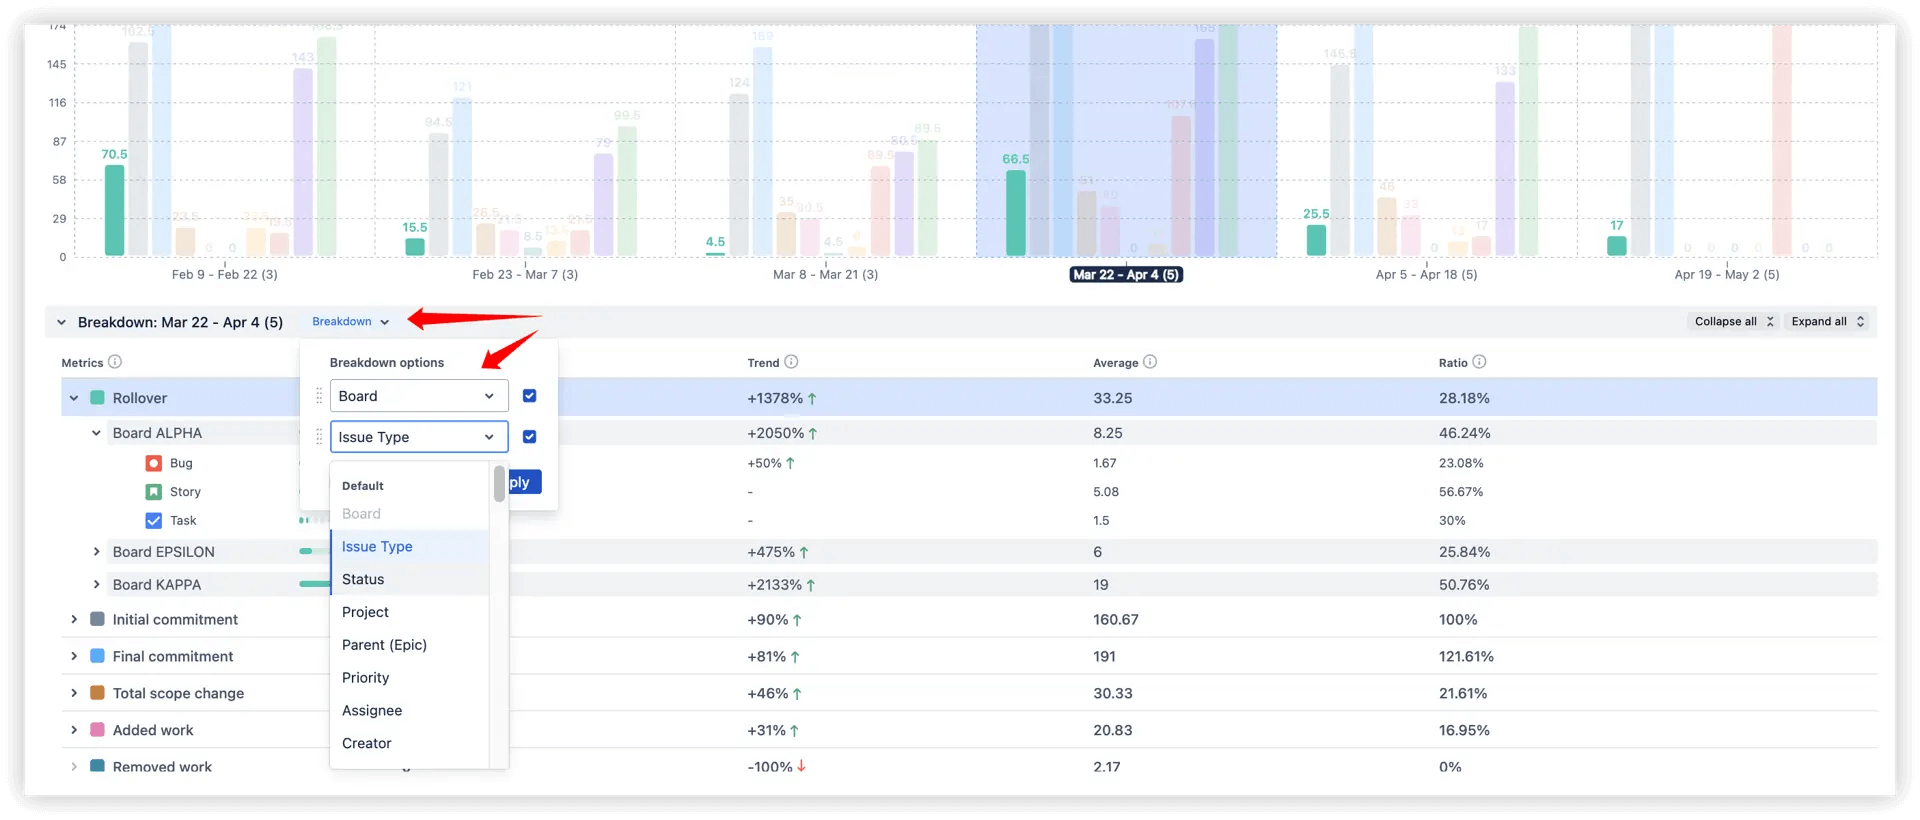Collapse the Breakdown section header chevron
The image size is (1920, 820).
coord(62,322)
